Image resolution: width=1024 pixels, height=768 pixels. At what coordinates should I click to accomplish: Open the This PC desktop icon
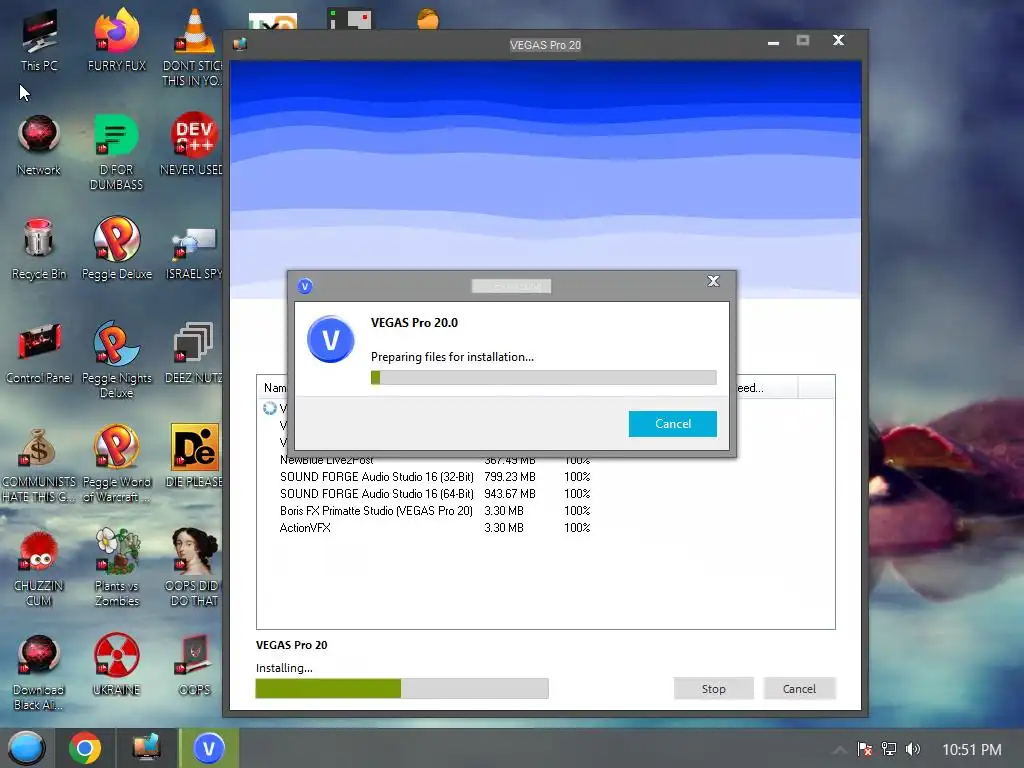39,40
